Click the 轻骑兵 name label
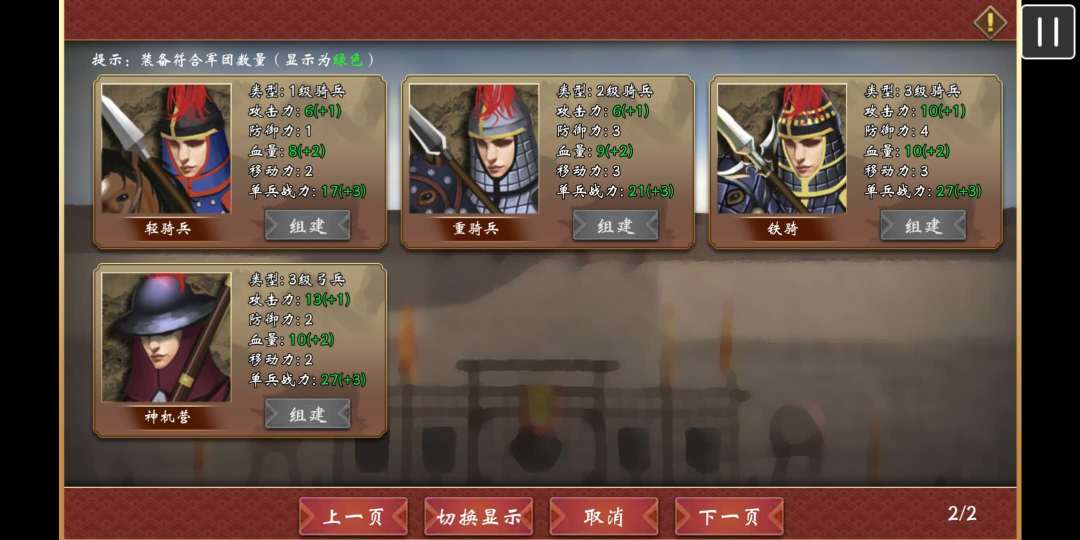This screenshot has width=1080, height=540. 167,229
